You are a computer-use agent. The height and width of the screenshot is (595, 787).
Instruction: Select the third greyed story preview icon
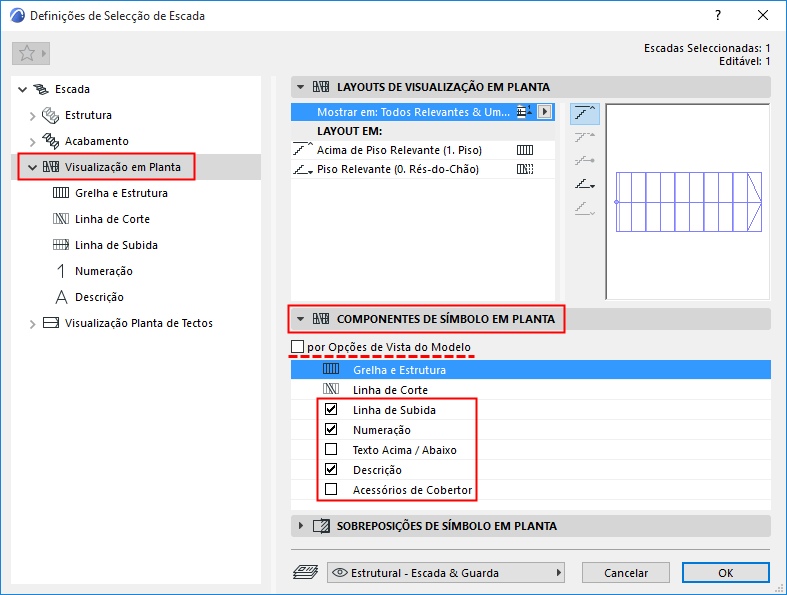pos(585,161)
